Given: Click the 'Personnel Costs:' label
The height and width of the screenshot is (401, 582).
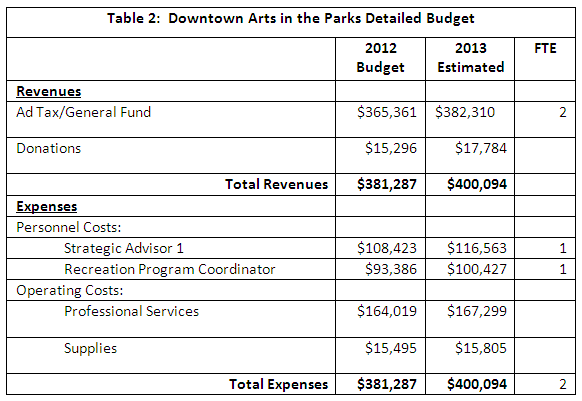Looking at the screenshot, I should click(69, 227).
